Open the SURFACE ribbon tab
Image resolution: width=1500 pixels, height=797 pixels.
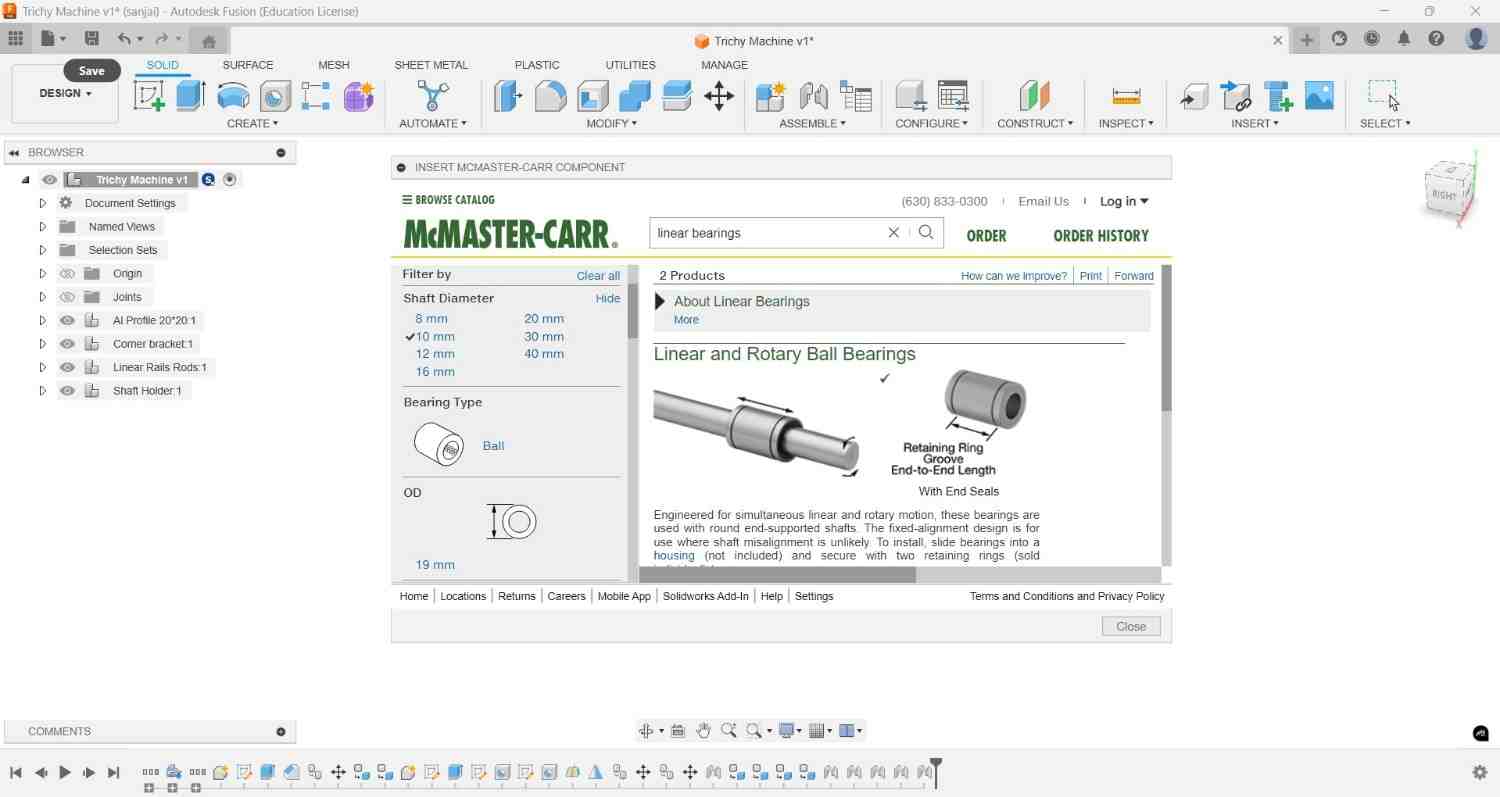247,64
